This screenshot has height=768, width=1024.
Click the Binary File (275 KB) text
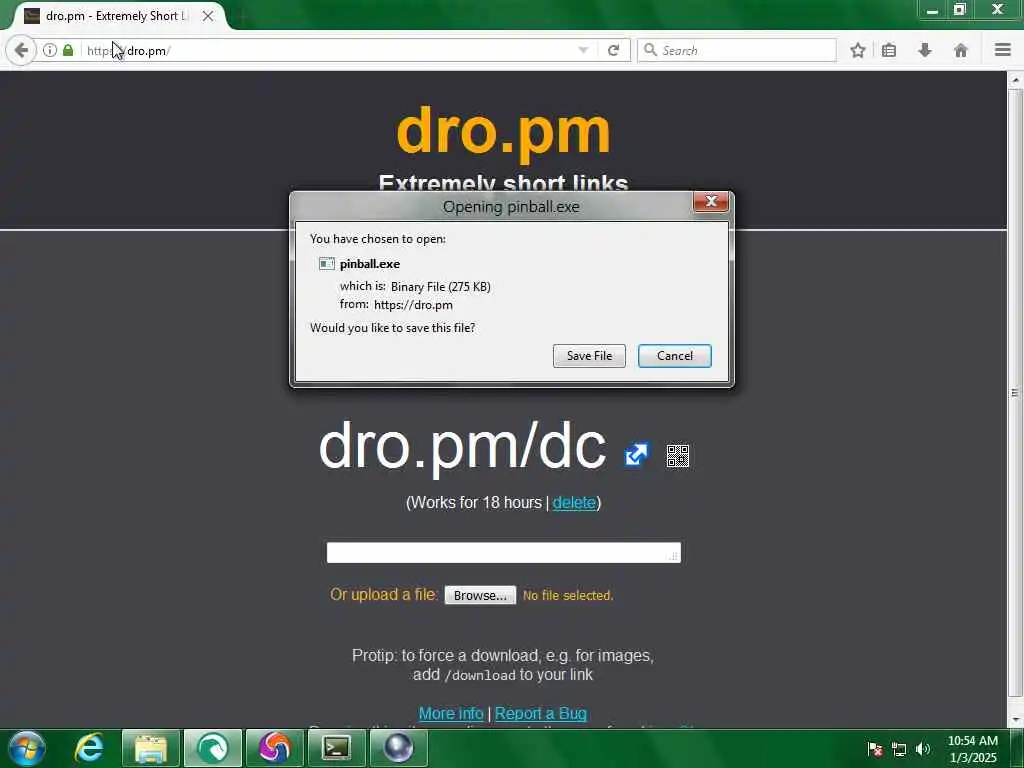click(441, 287)
